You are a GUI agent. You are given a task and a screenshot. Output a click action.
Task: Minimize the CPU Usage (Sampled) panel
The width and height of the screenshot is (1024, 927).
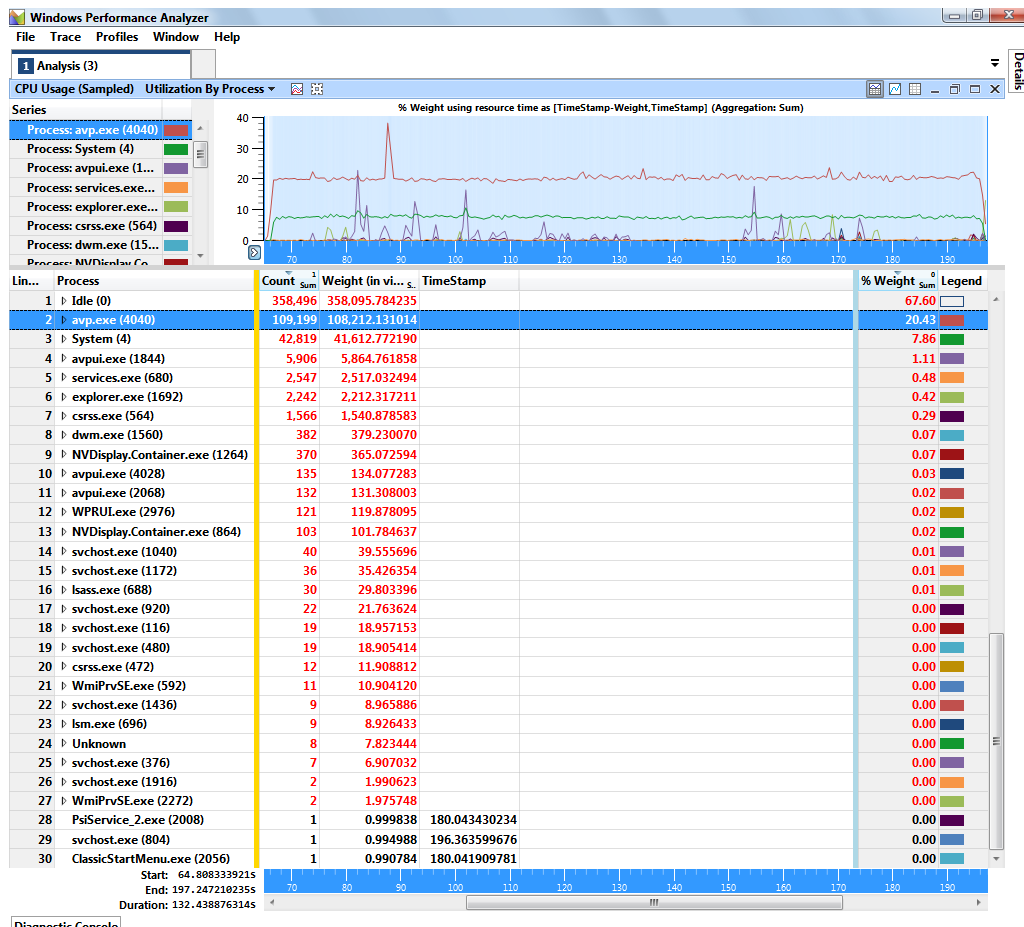pyautogui.click(x=935, y=89)
